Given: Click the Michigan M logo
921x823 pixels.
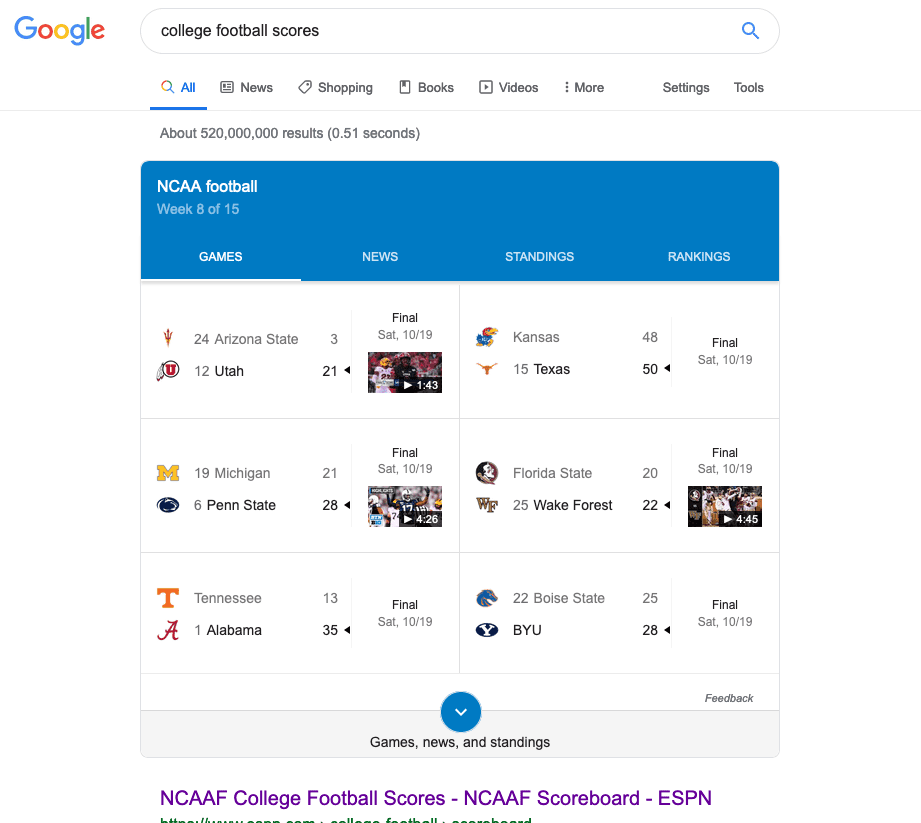Looking at the screenshot, I should point(168,473).
